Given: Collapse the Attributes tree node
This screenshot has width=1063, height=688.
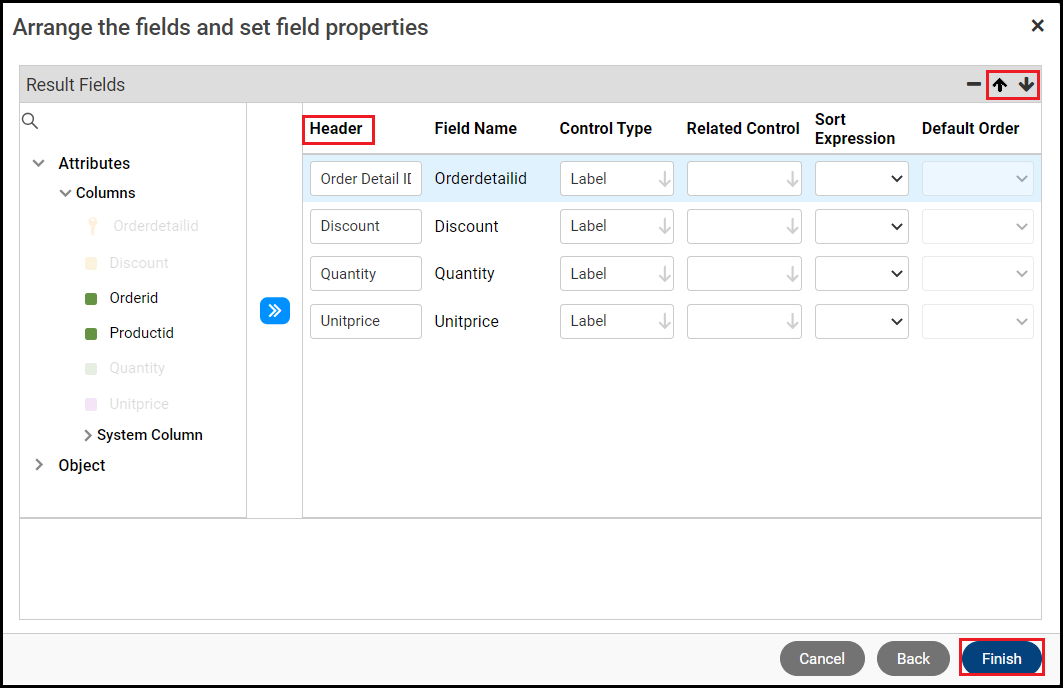Looking at the screenshot, I should pyautogui.click(x=39, y=163).
